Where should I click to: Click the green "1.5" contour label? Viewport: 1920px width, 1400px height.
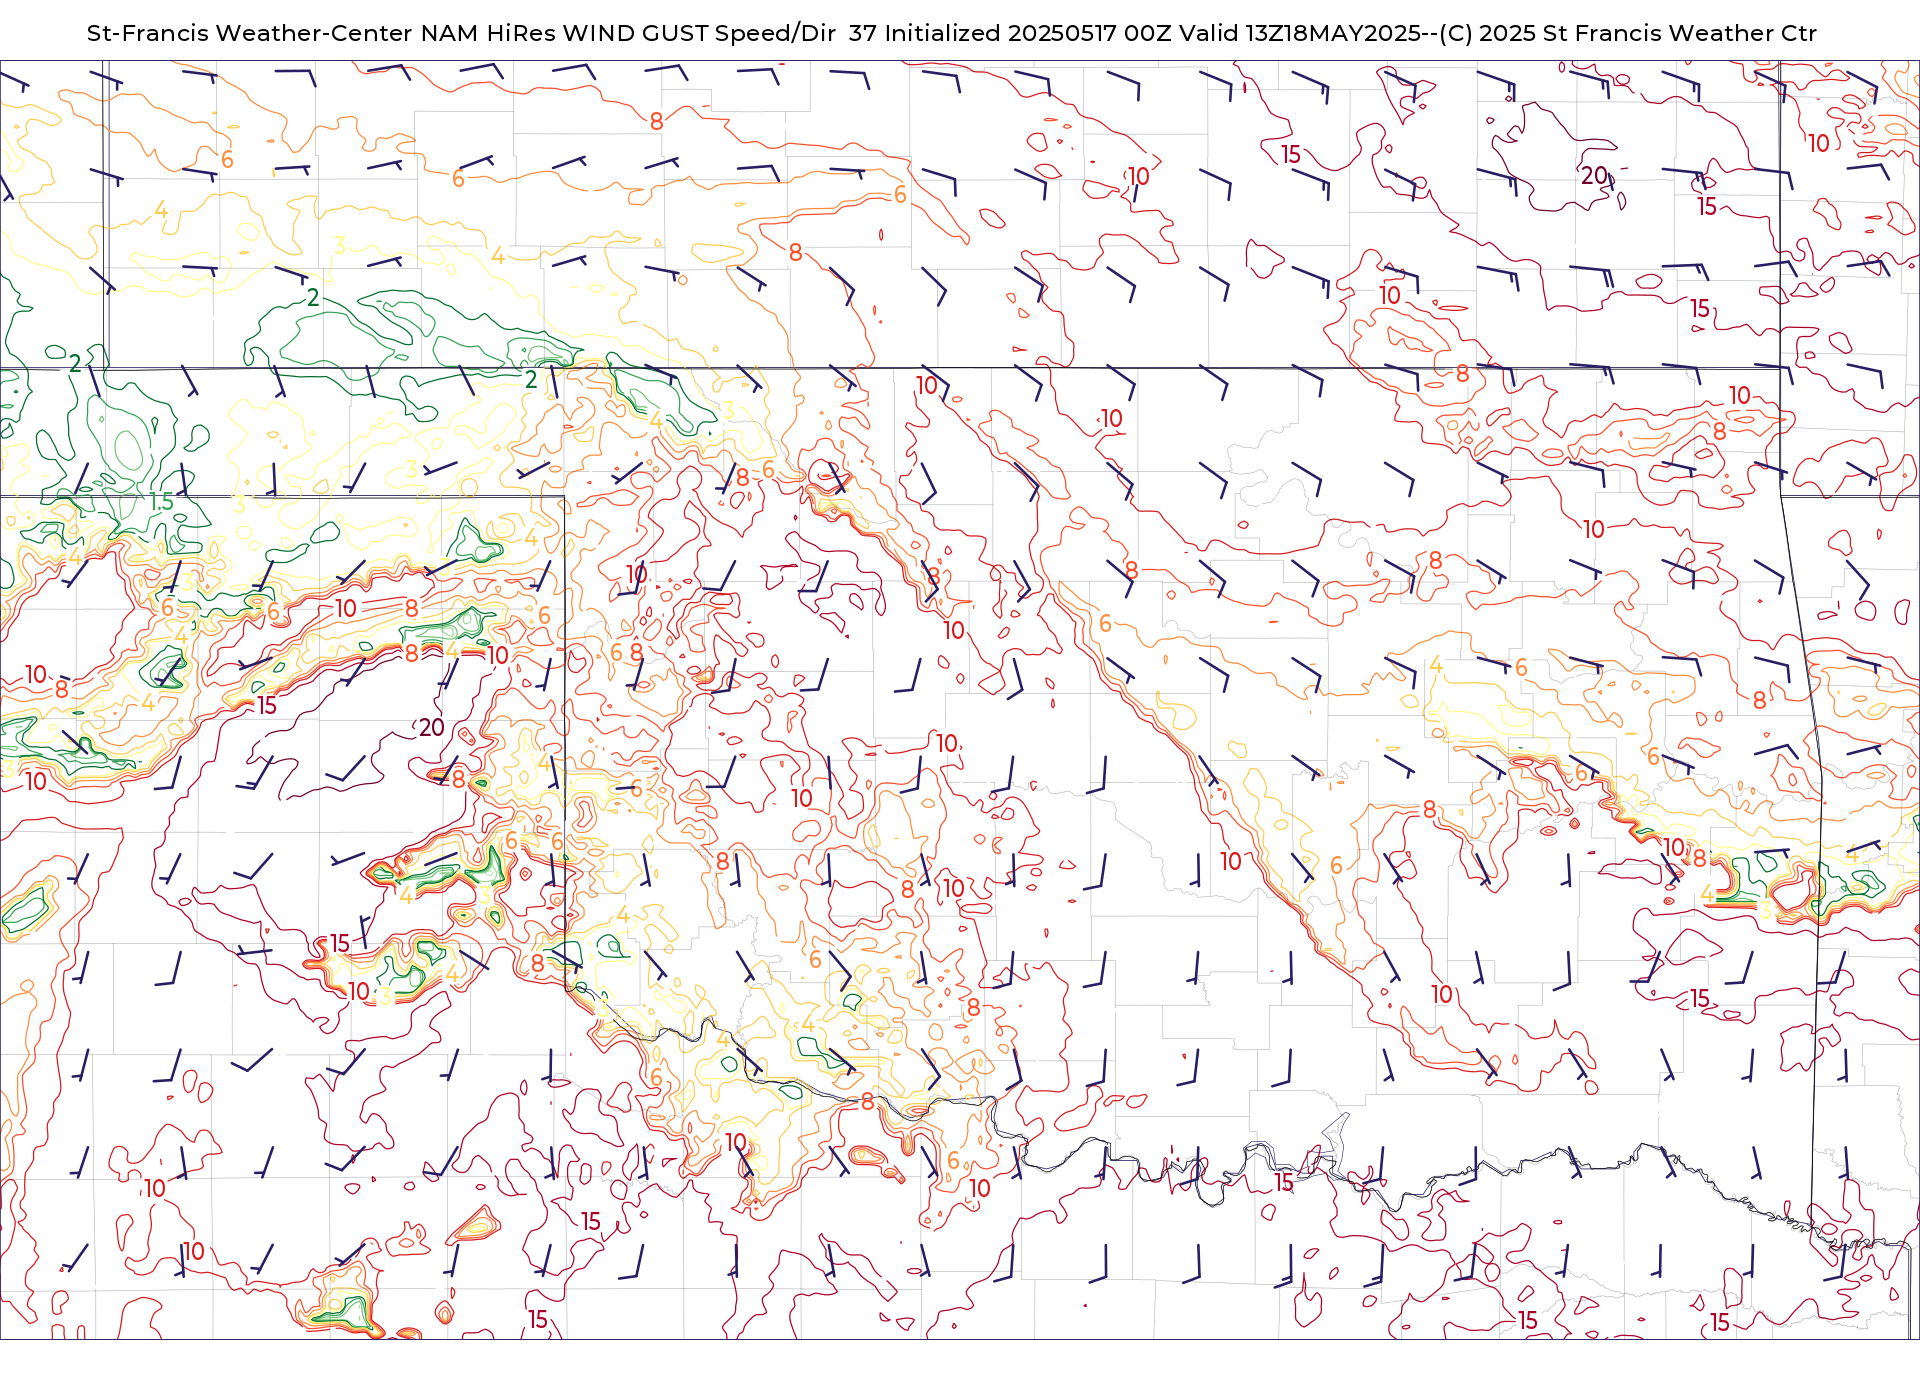[x=161, y=502]
